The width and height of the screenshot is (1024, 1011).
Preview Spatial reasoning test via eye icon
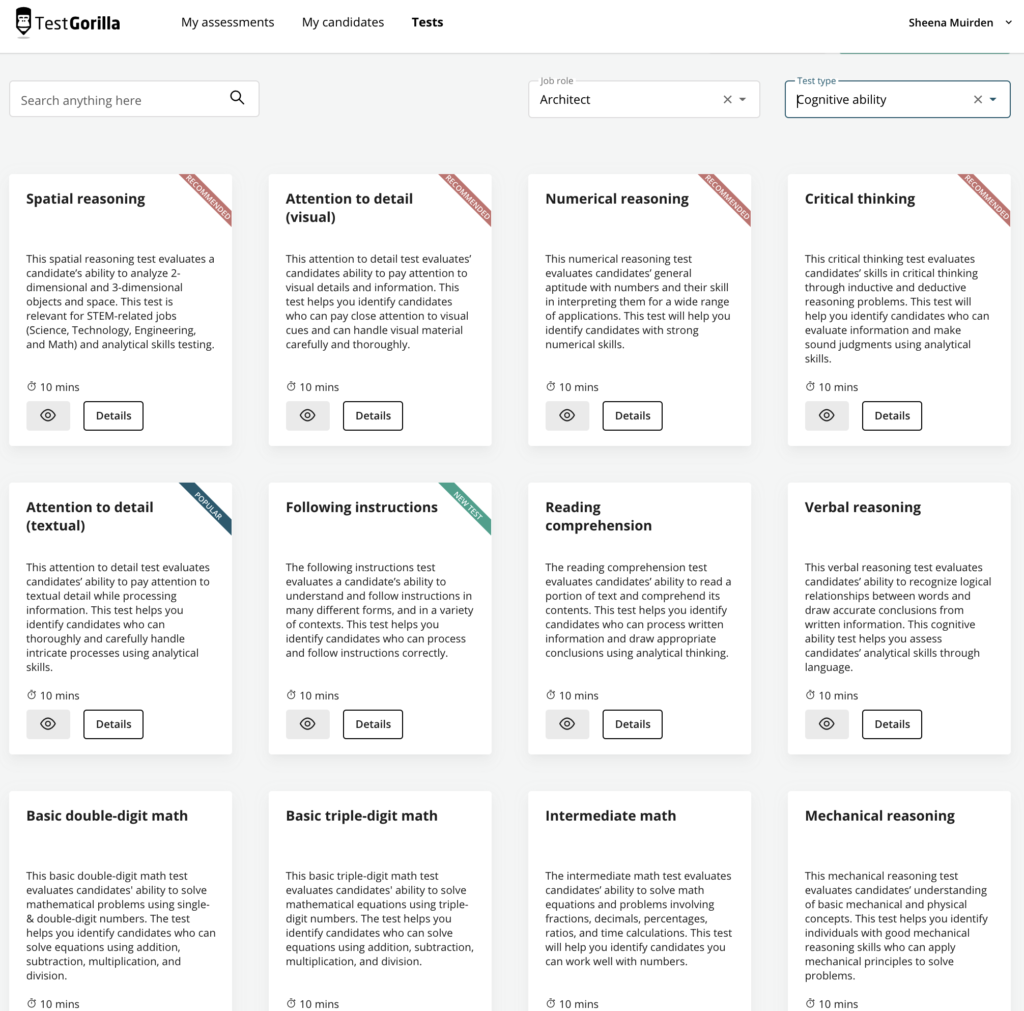(x=48, y=415)
